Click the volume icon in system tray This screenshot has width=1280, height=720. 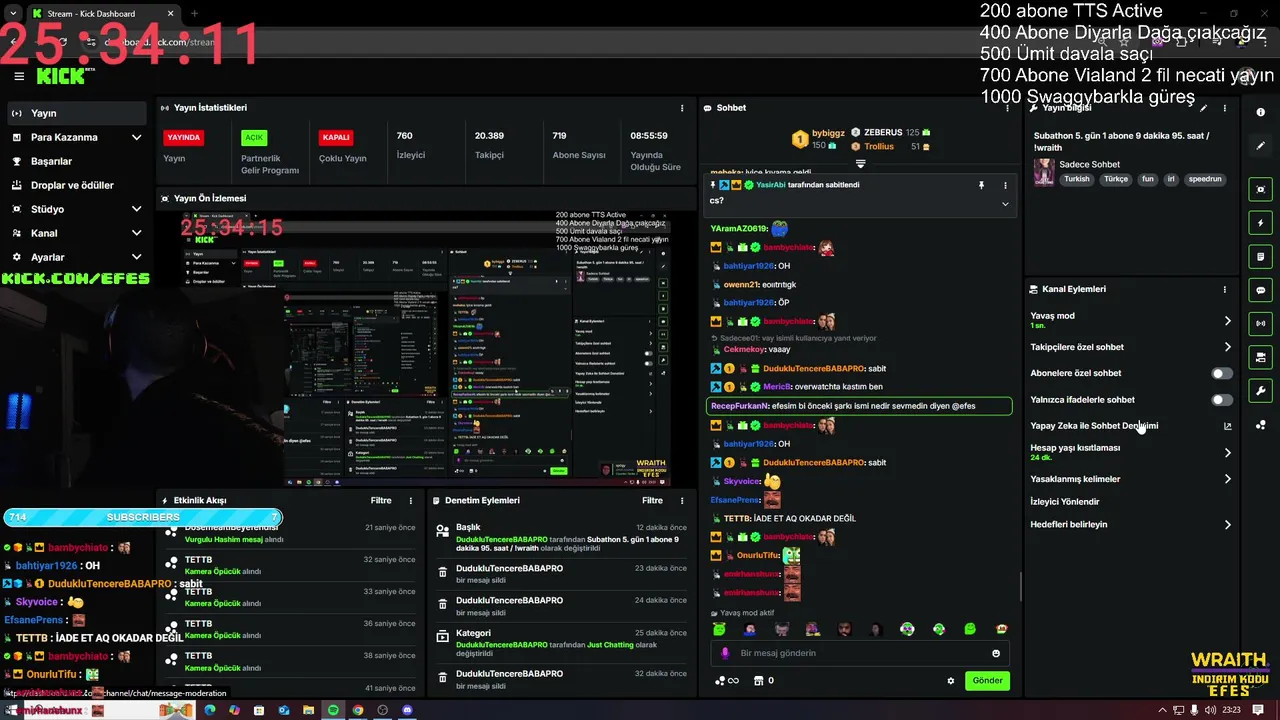point(1211,710)
